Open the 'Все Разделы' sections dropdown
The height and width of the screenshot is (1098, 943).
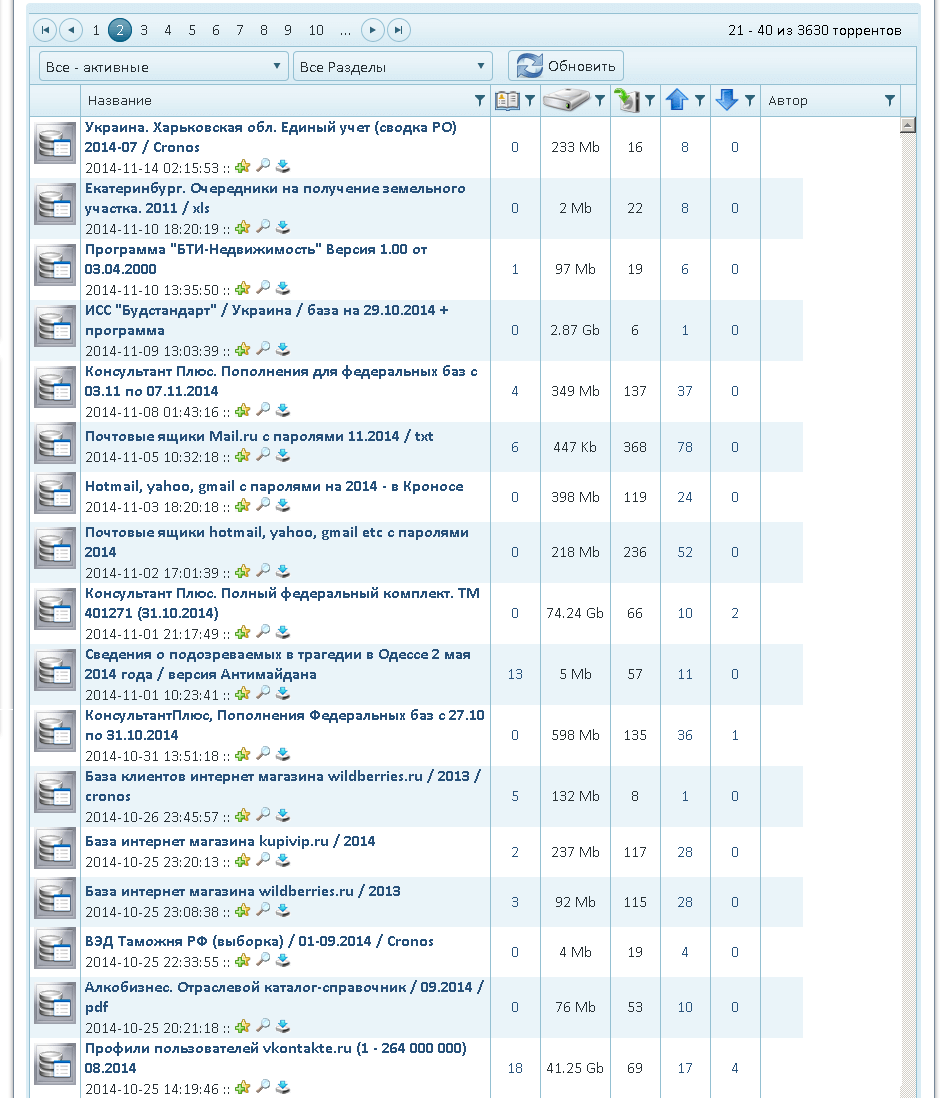[393, 67]
